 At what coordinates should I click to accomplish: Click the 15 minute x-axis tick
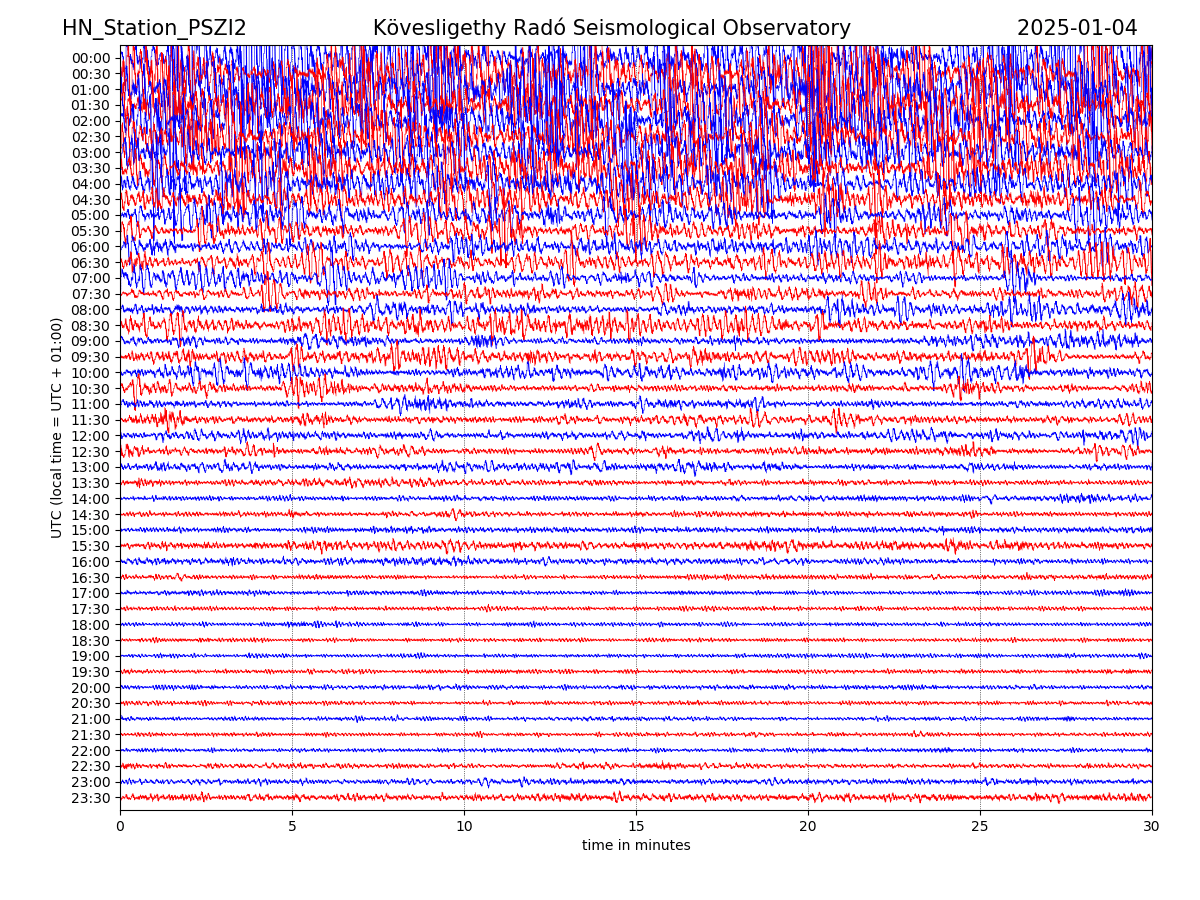[636, 826]
